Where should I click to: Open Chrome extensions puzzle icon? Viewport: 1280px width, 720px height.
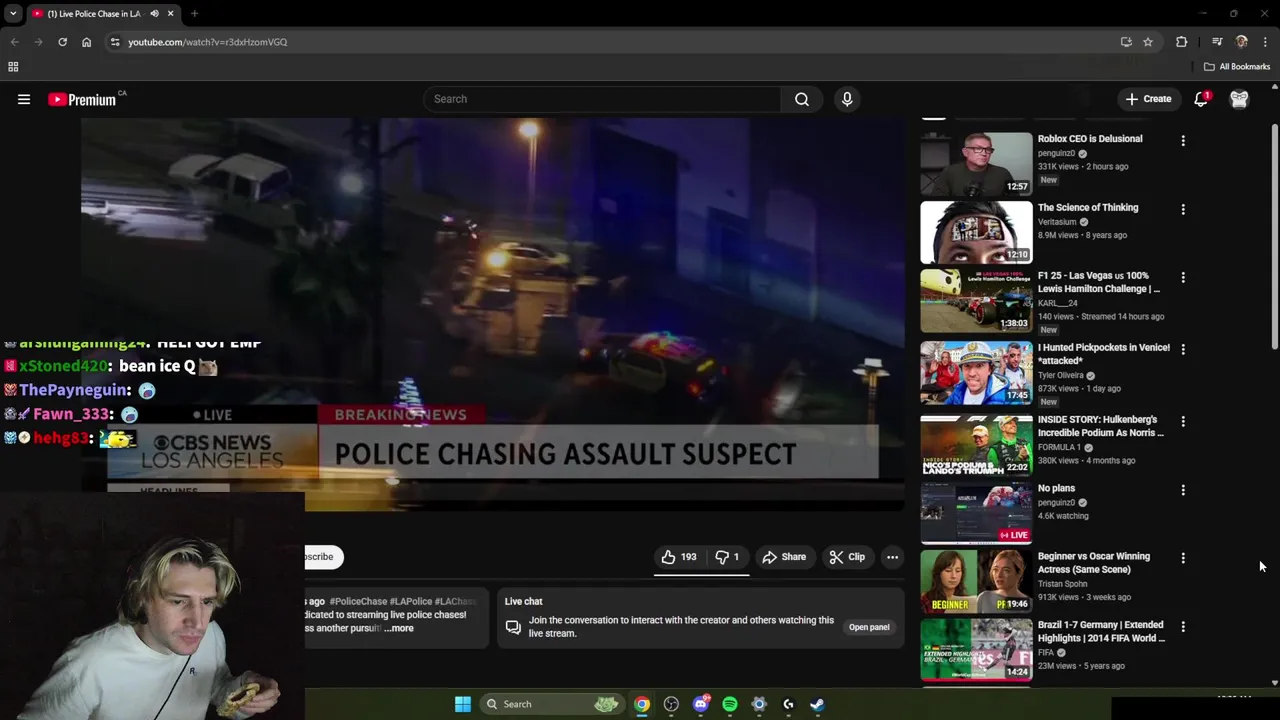click(x=1182, y=42)
